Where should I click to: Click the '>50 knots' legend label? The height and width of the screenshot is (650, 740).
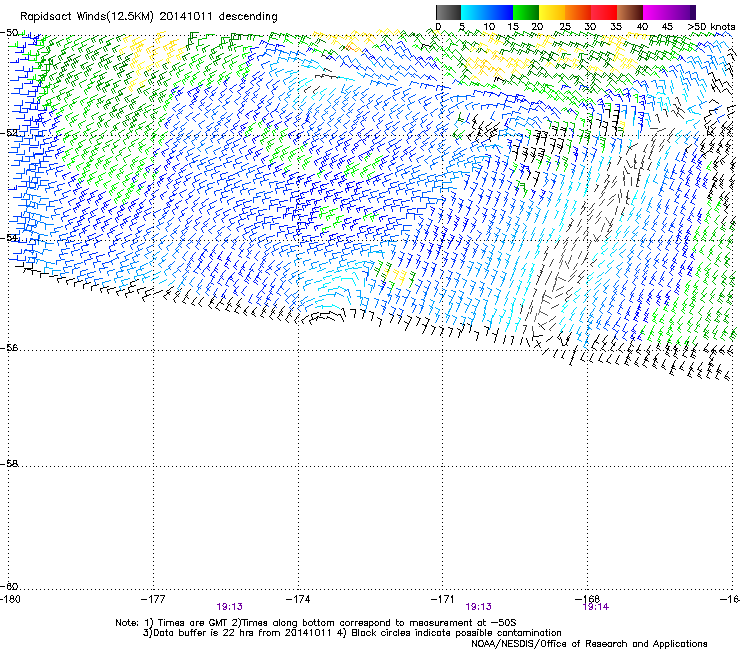(711, 26)
